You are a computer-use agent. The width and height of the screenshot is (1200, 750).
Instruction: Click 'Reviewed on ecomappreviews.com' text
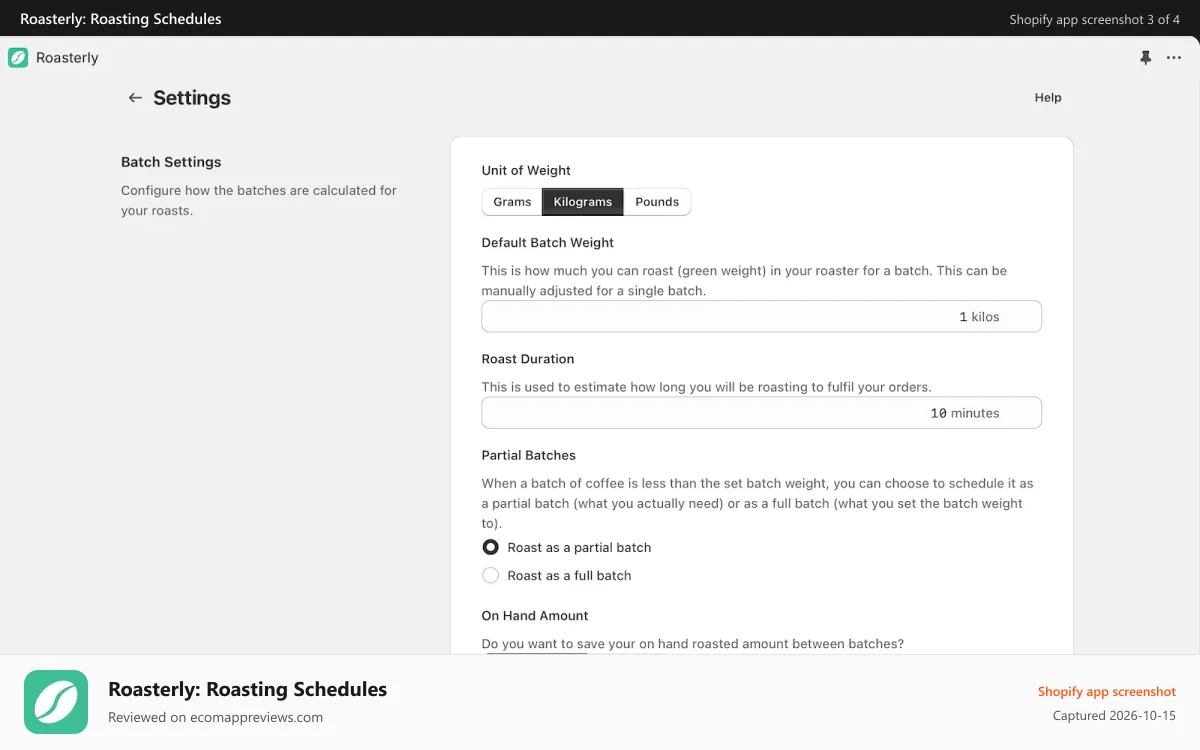215,717
